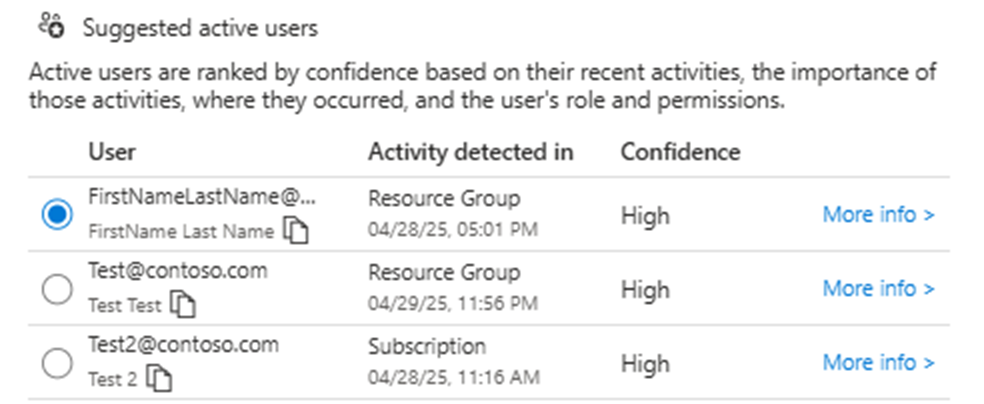The width and height of the screenshot is (984, 404).
Task: Click the 04/29/25, 11:56 PM timestamp
Action: click(x=453, y=304)
